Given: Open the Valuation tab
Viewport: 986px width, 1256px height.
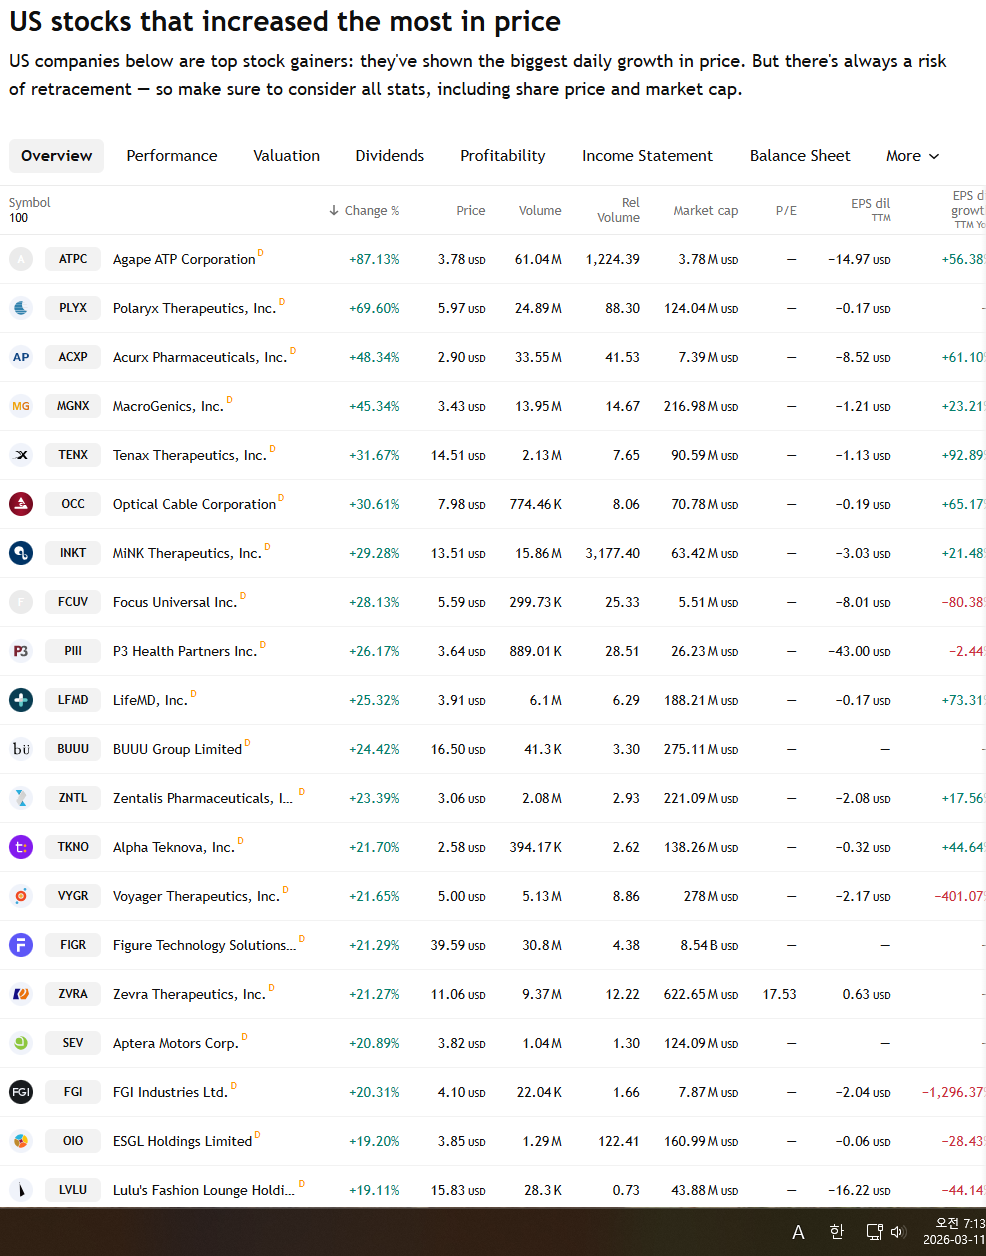Looking at the screenshot, I should [x=287, y=156].
